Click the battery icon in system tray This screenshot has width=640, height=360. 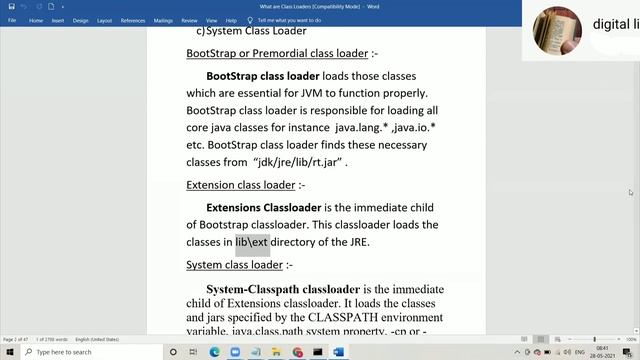(548, 352)
